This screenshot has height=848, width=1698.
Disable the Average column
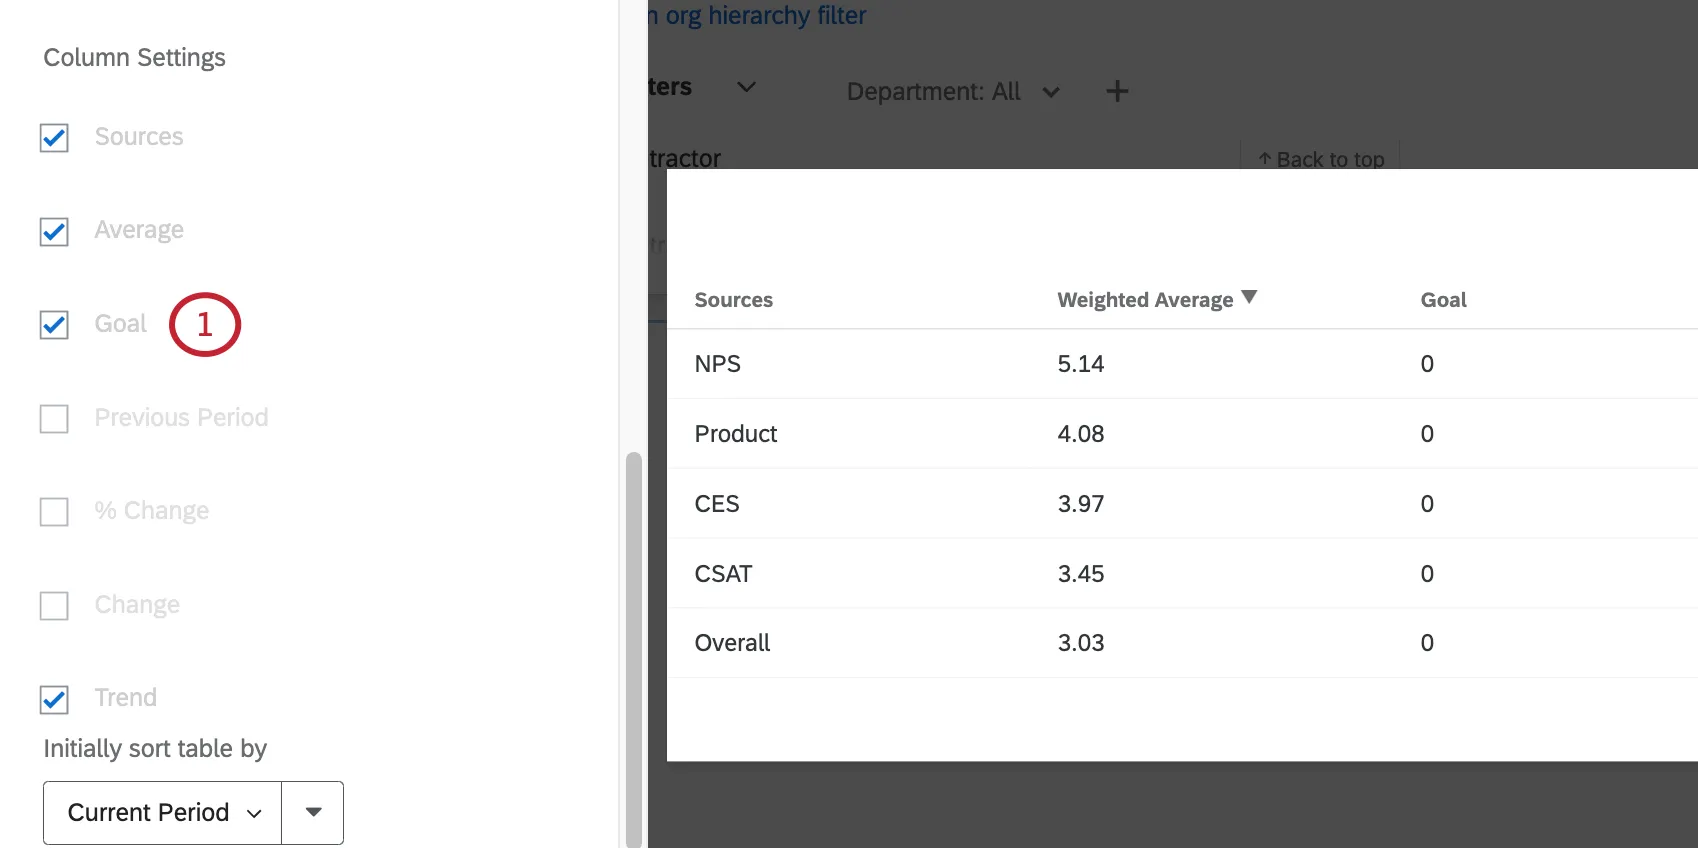point(54,232)
